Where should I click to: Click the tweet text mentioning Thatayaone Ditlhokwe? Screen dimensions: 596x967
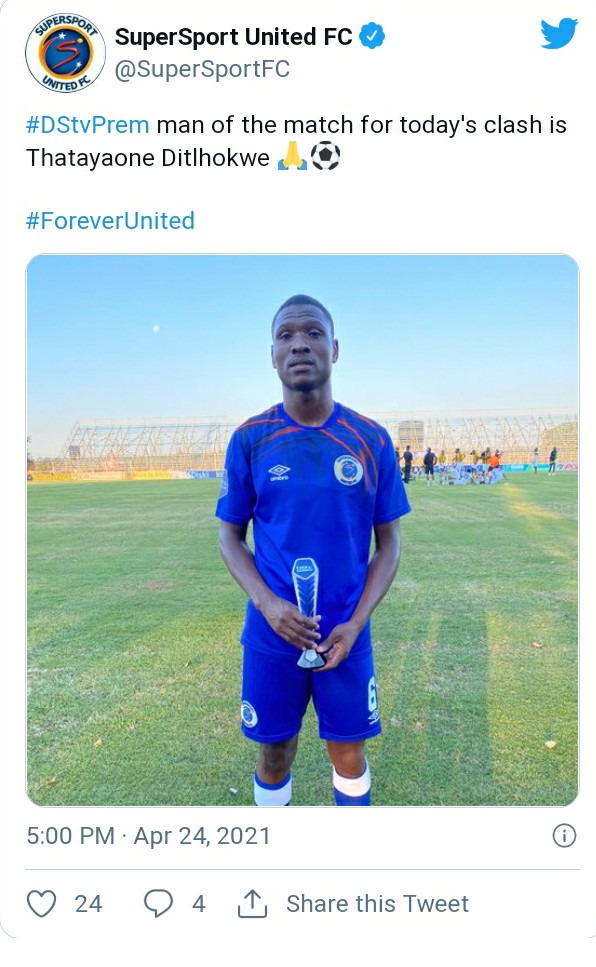(296, 141)
